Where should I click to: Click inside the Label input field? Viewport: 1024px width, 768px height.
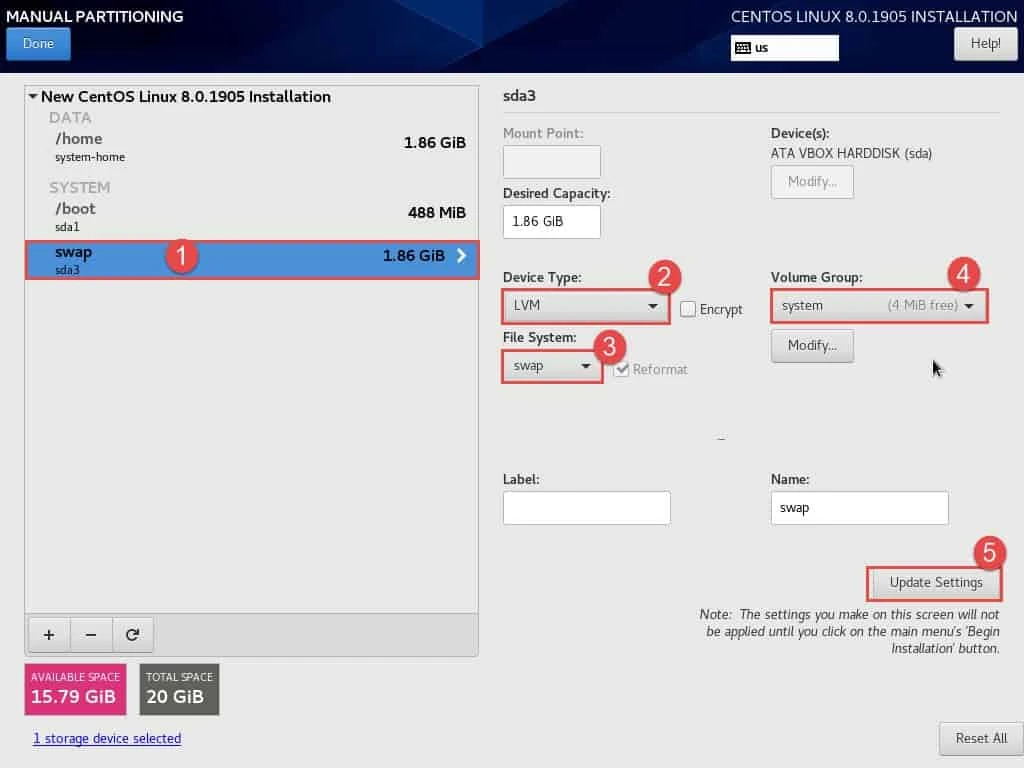click(586, 508)
